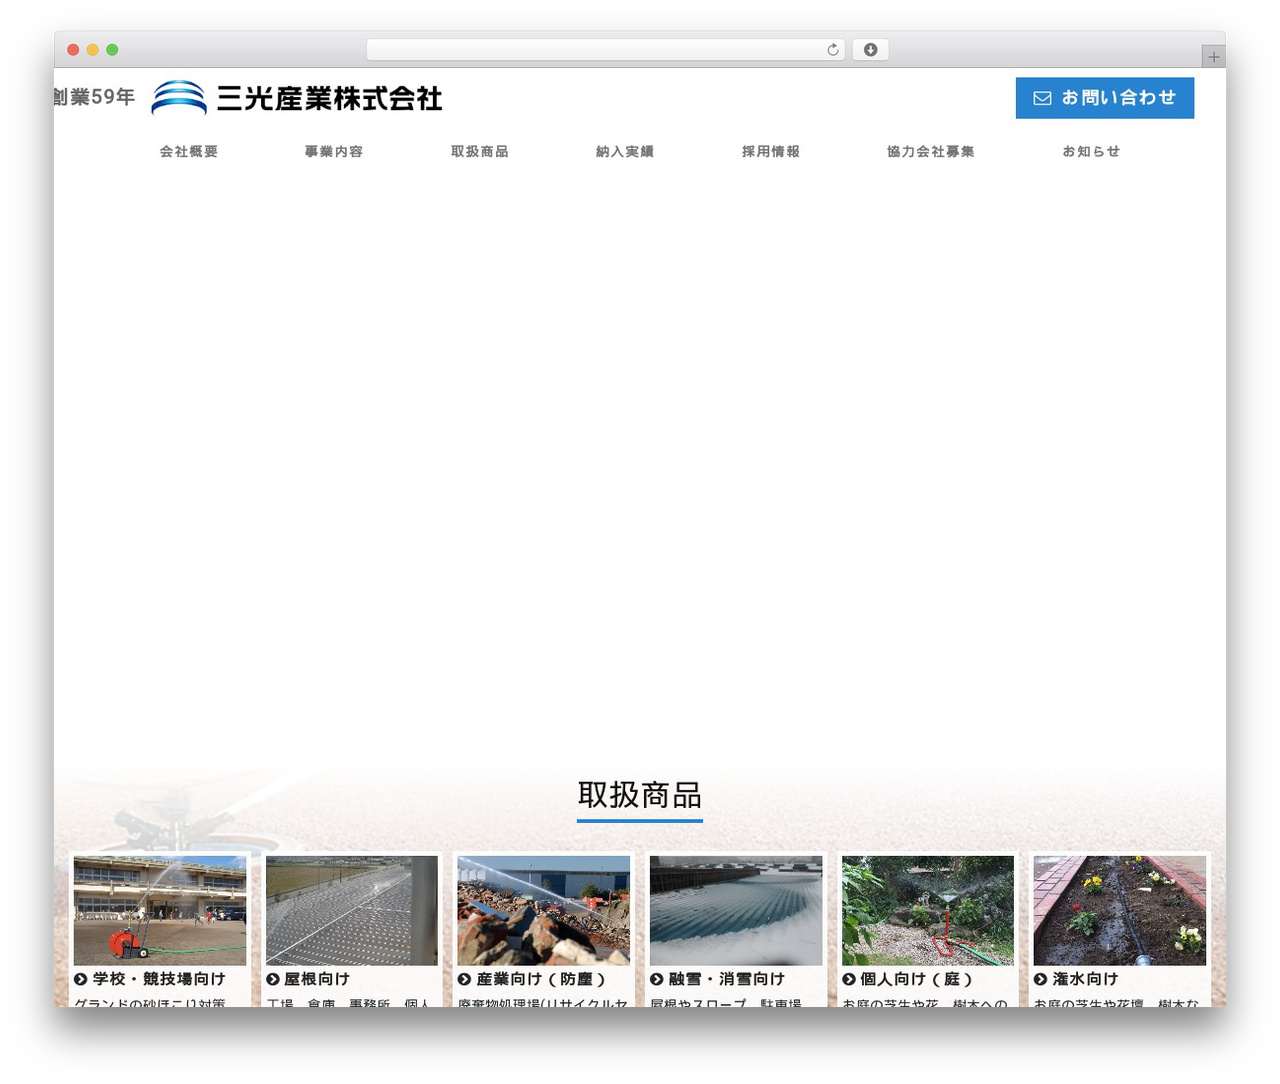The width and height of the screenshot is (1280, 1084).
Task: Click the snow-melting roof photo
Action: [736, 910]
